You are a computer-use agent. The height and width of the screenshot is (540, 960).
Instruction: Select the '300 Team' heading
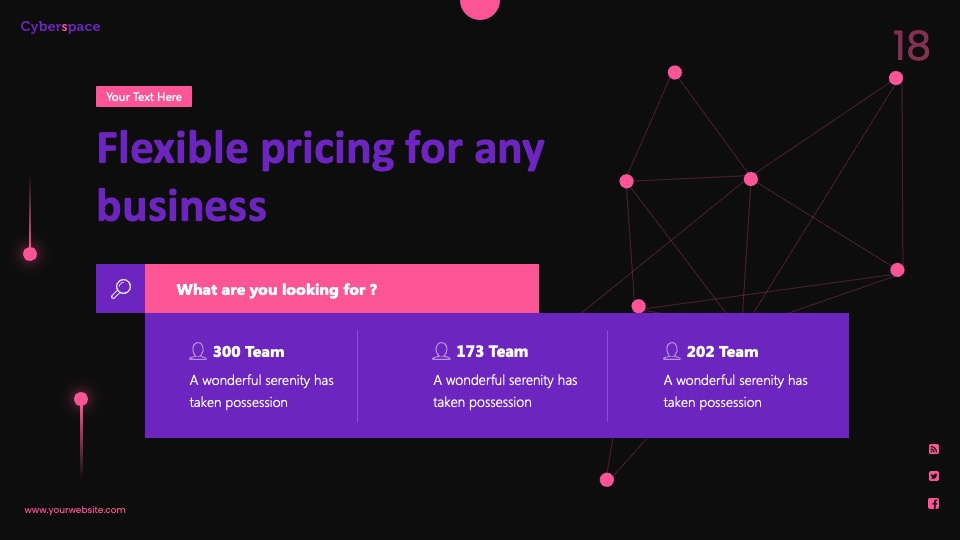pos(249,351)
